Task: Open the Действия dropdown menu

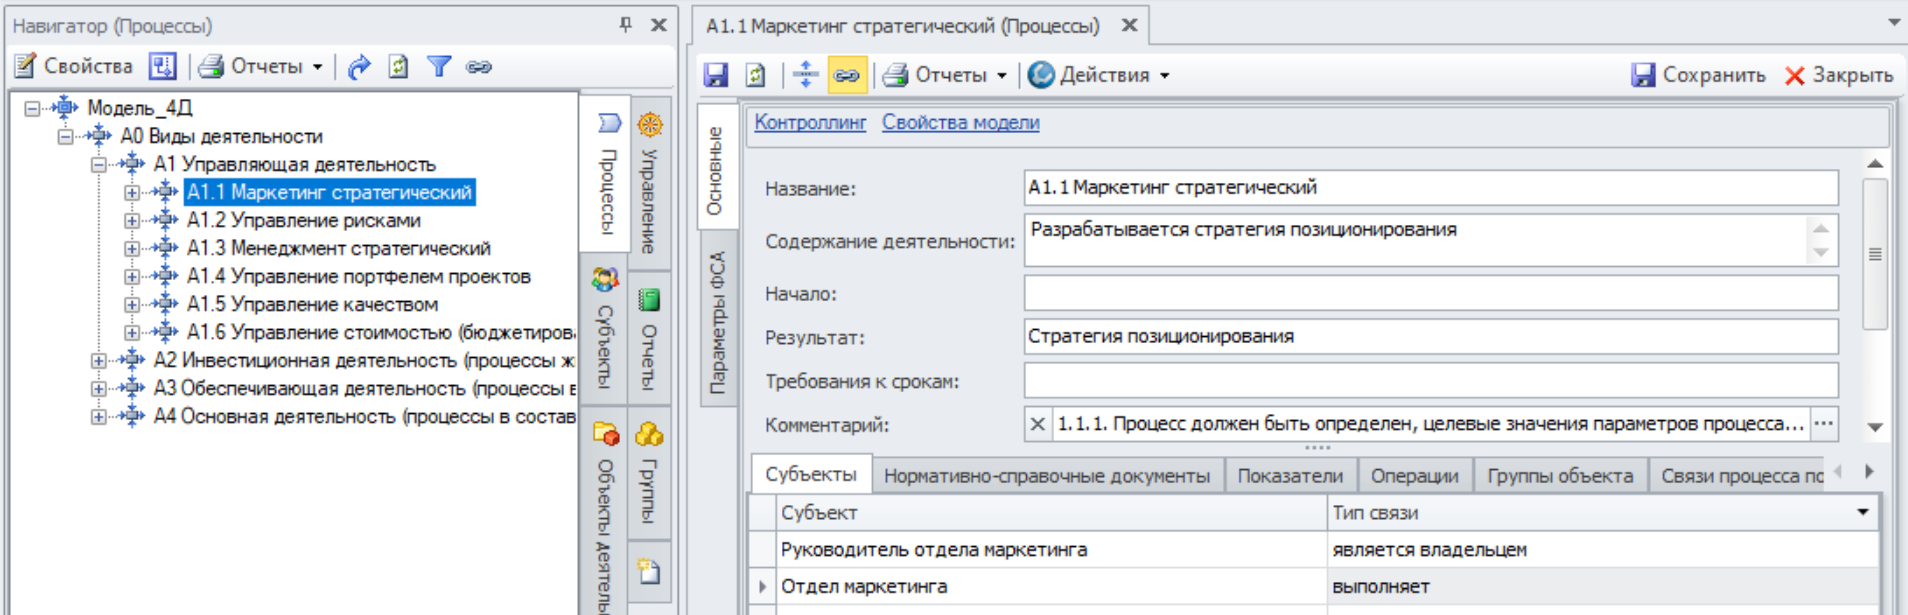Action: click(1100, 75)
